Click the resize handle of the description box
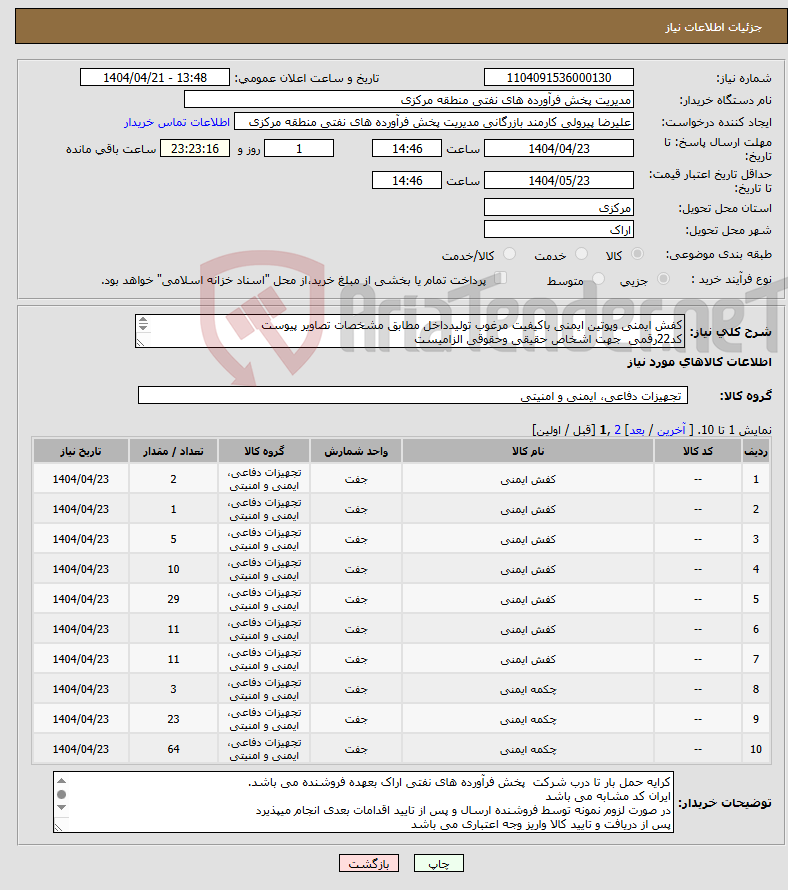 [140, 342]
